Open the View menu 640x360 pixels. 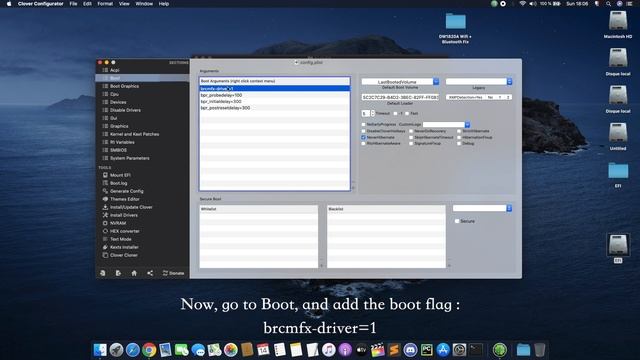pyautogui.click(x=124, y=4)
